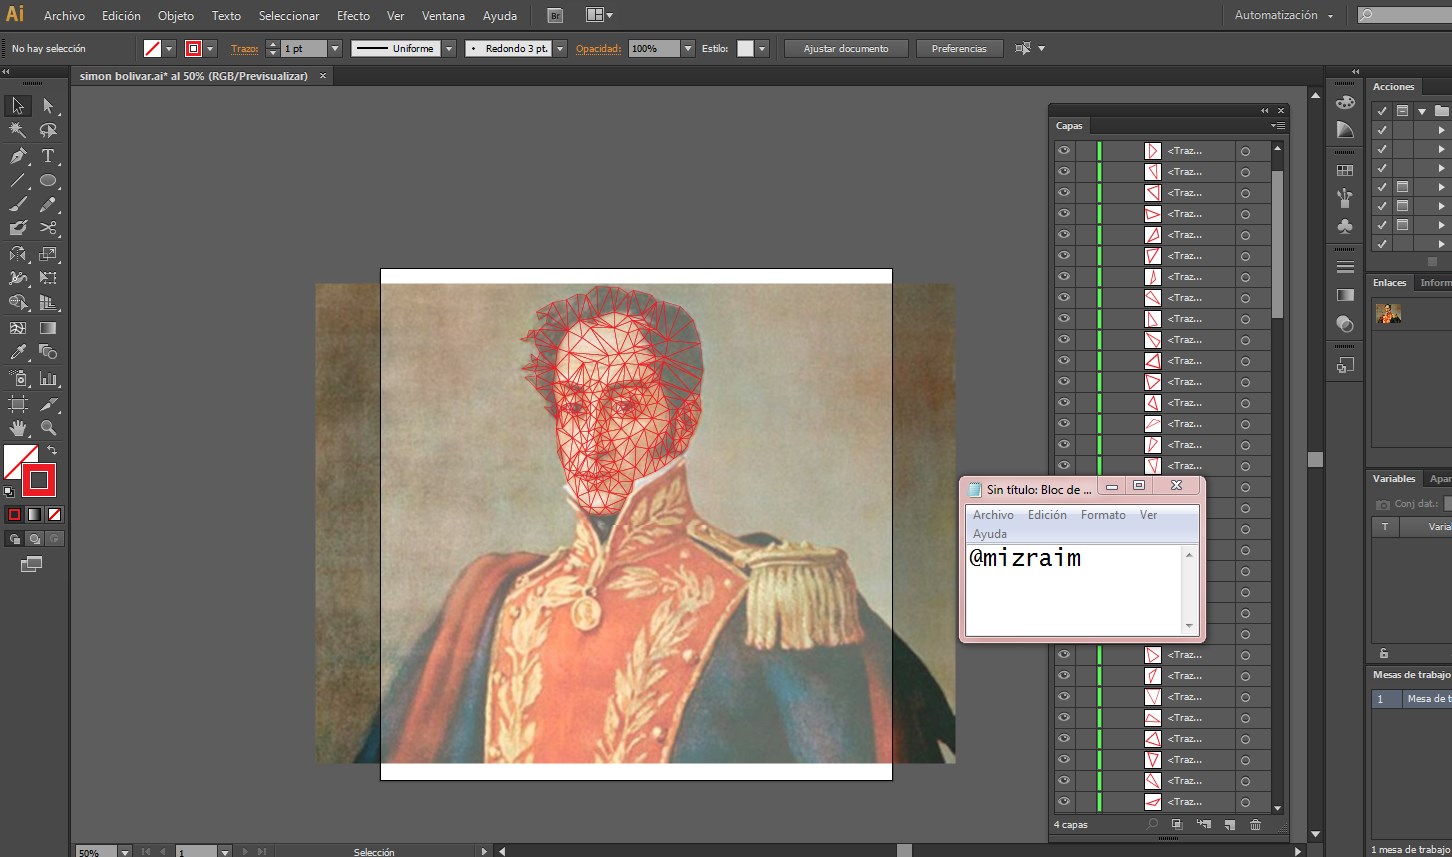Open the Symbols clover icon in dock
Screen dimensions: 1452x857
[1345, 226]
